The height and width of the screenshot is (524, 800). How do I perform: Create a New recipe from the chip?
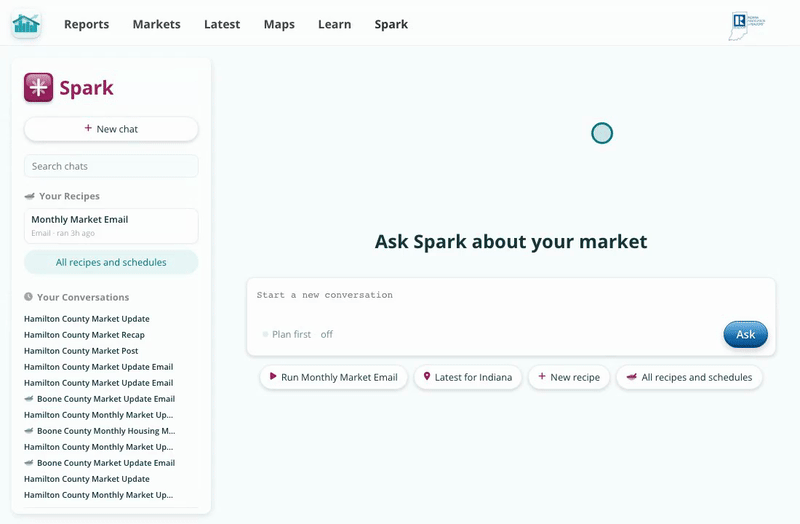coord(569,378)
